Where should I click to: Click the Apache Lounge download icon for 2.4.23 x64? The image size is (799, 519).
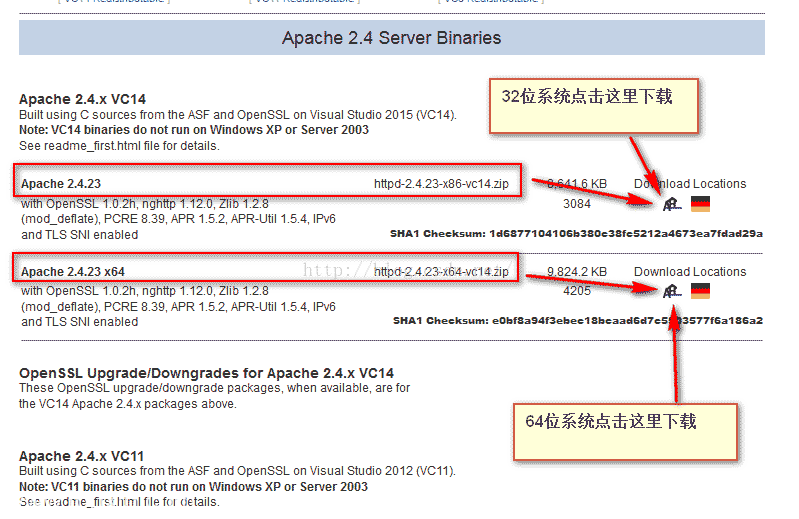click(x=672, y=291)
